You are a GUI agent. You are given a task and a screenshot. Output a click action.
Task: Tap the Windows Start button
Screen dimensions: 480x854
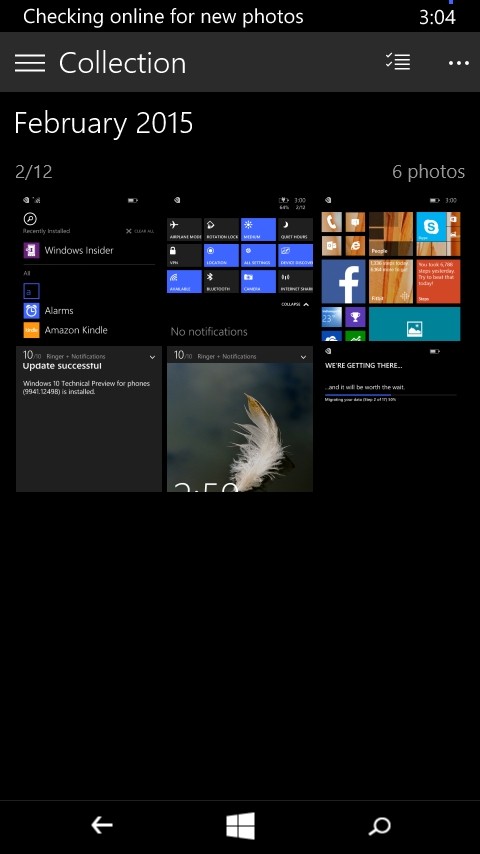[240, 826]
